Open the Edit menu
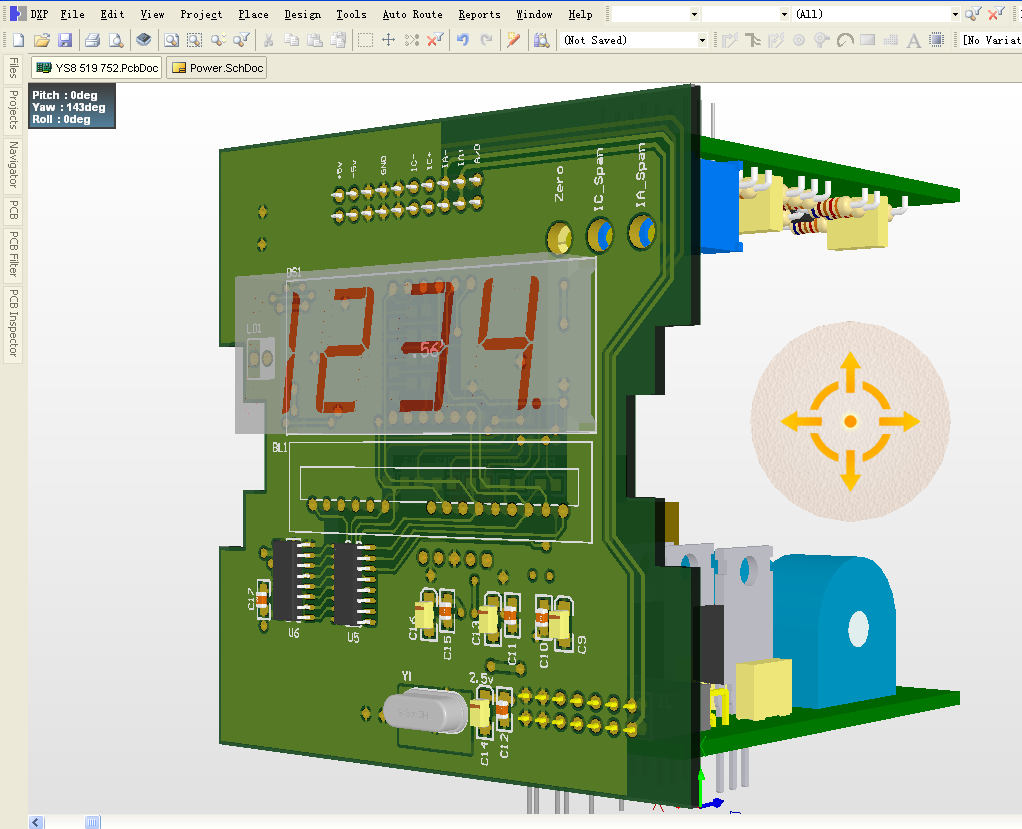Screen dimensions: 1022x829 pyautogui.click(x=112, y=14)
